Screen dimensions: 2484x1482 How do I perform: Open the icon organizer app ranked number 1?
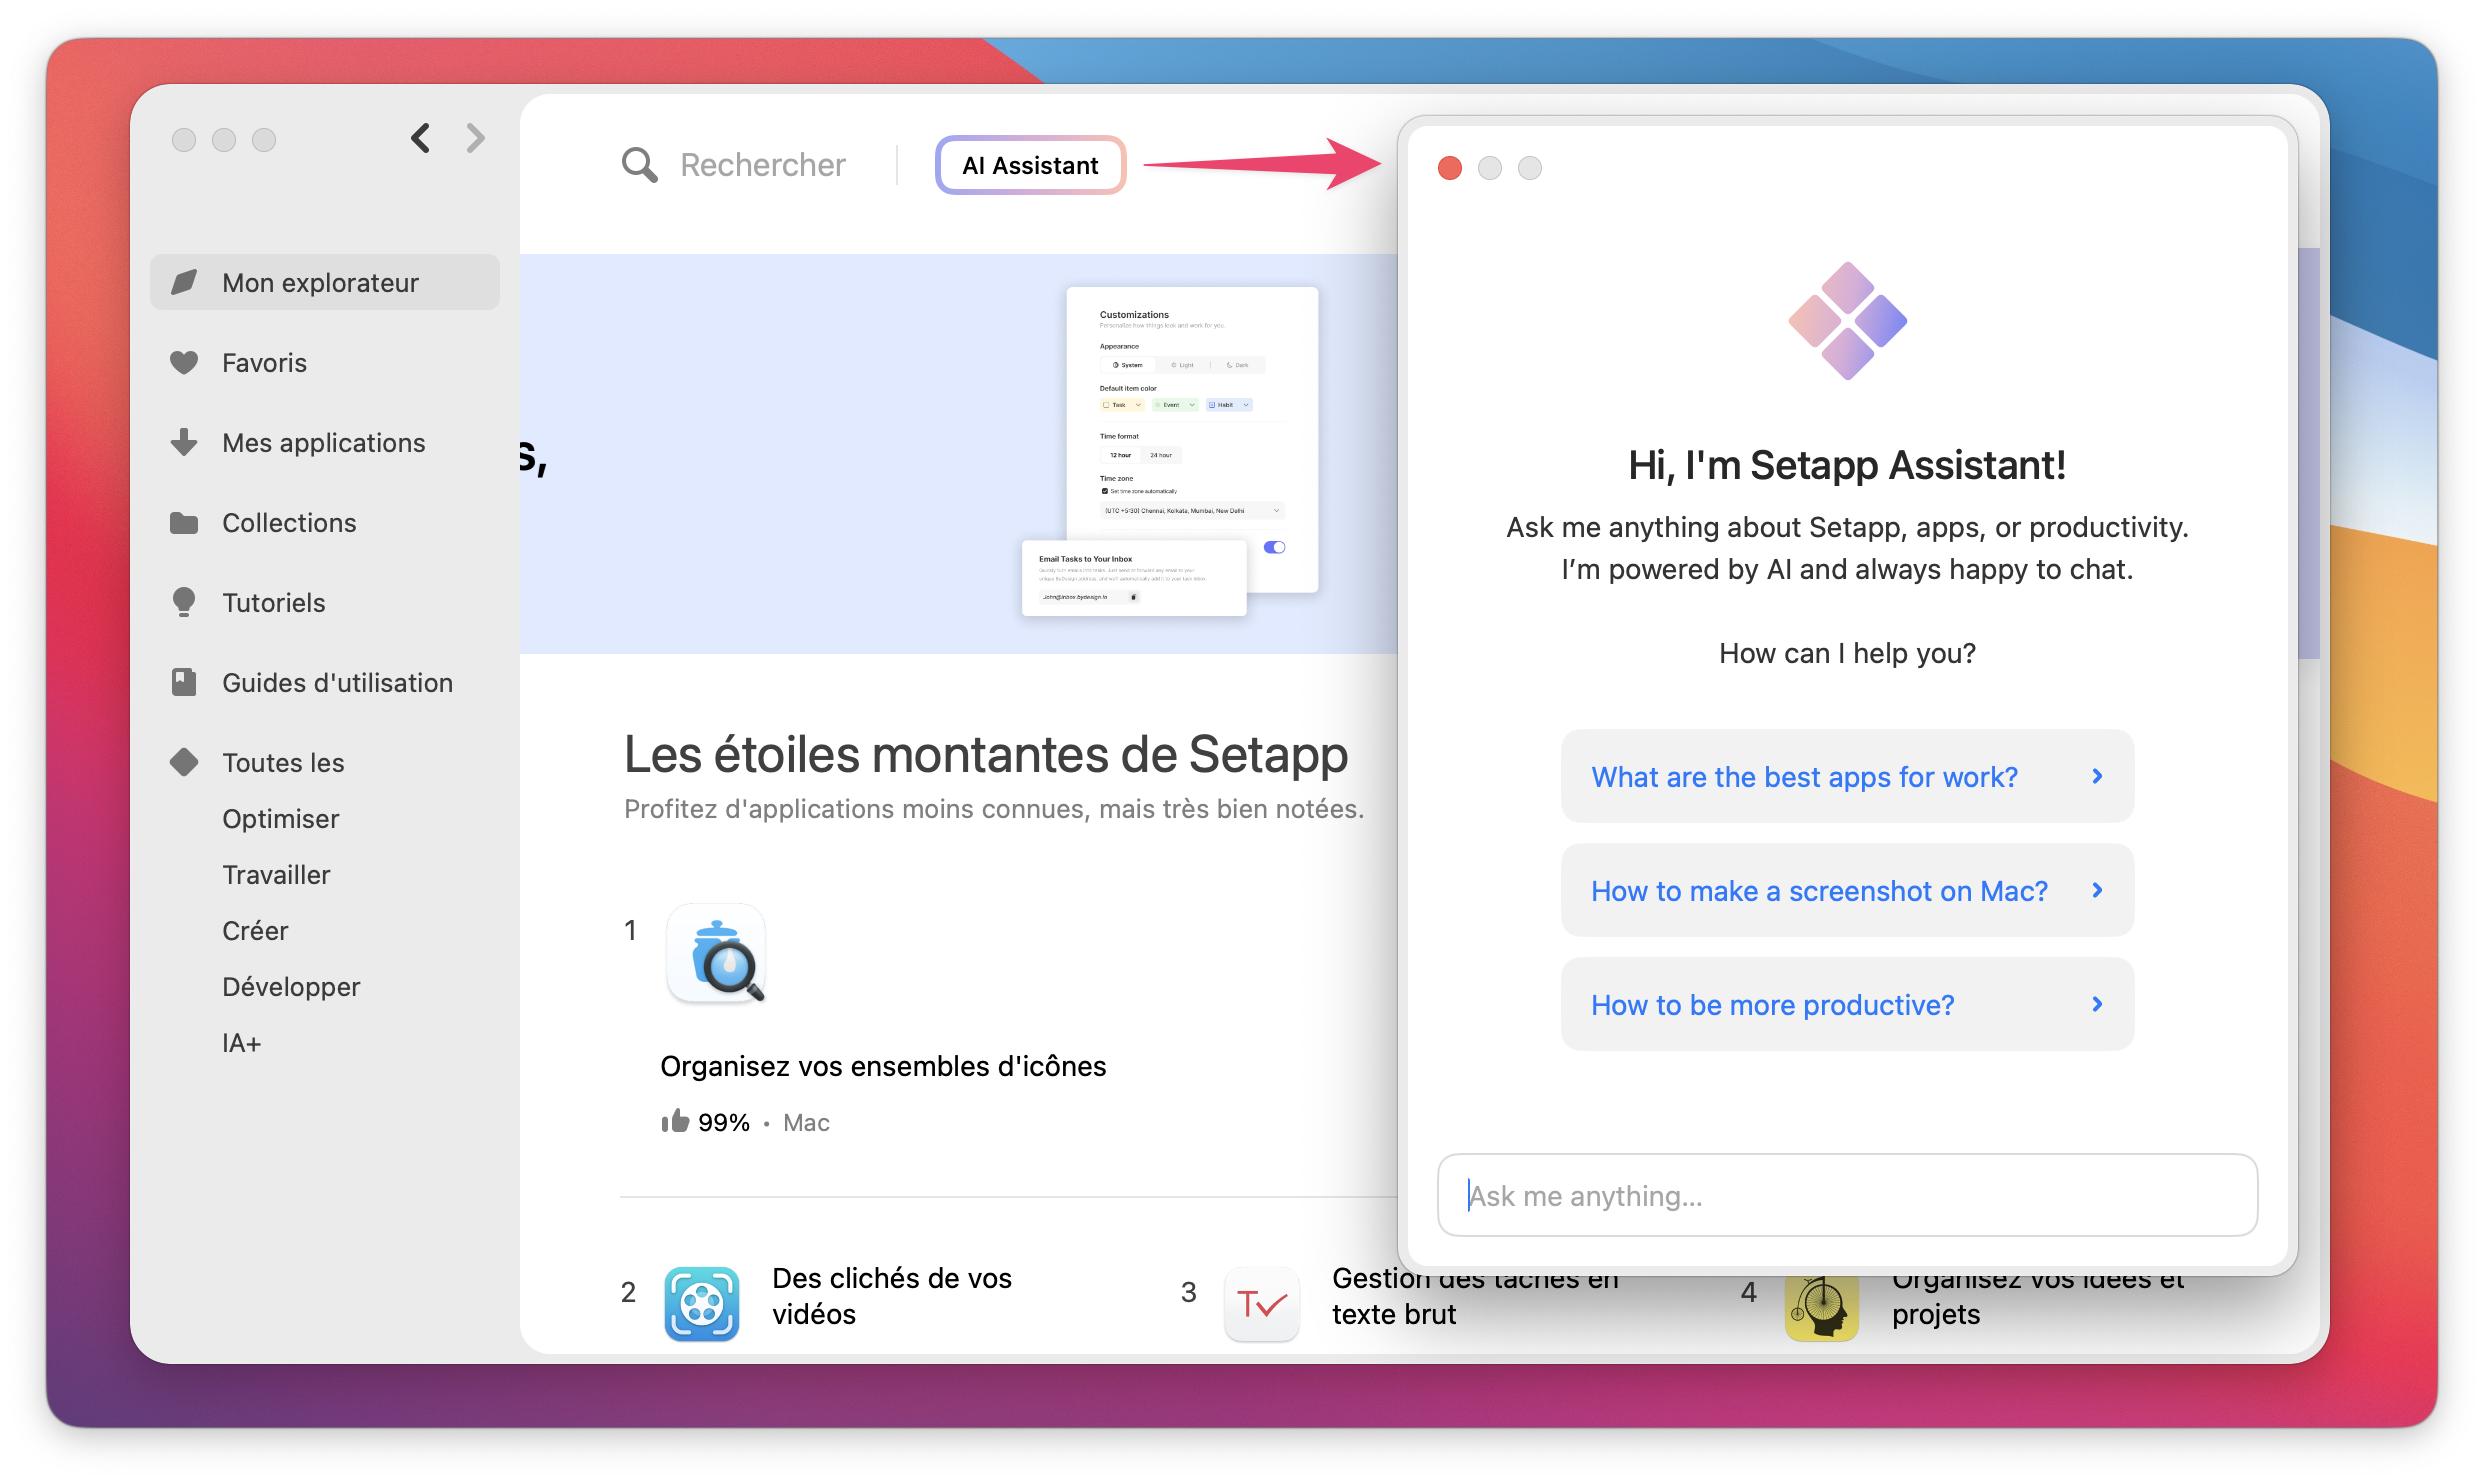coord(716,955)
